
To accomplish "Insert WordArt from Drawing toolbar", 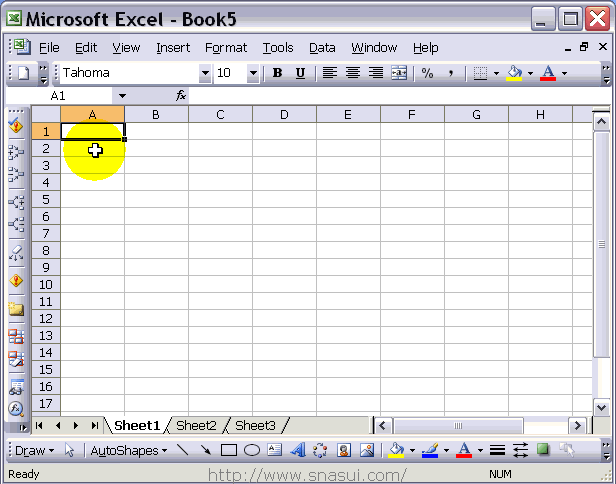I will 297,450.
